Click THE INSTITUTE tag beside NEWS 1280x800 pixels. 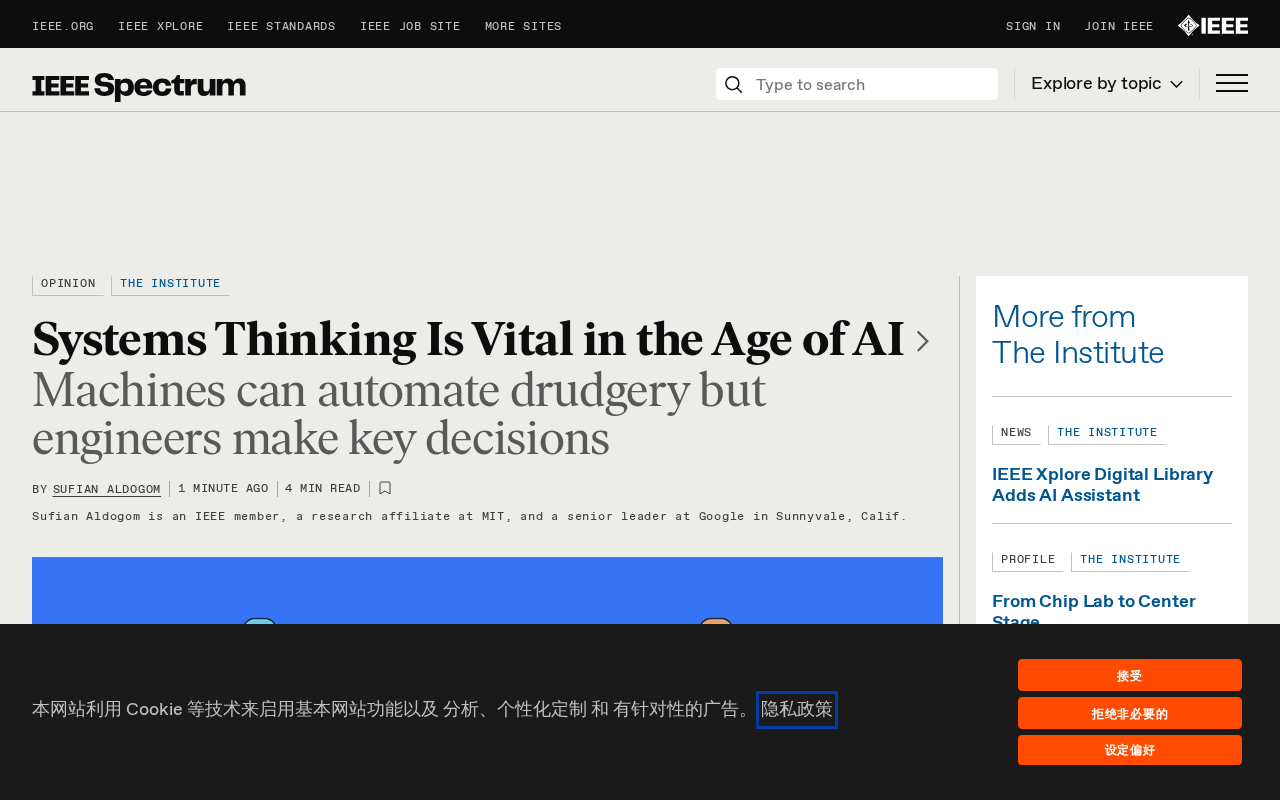[x=1107, y=434]
